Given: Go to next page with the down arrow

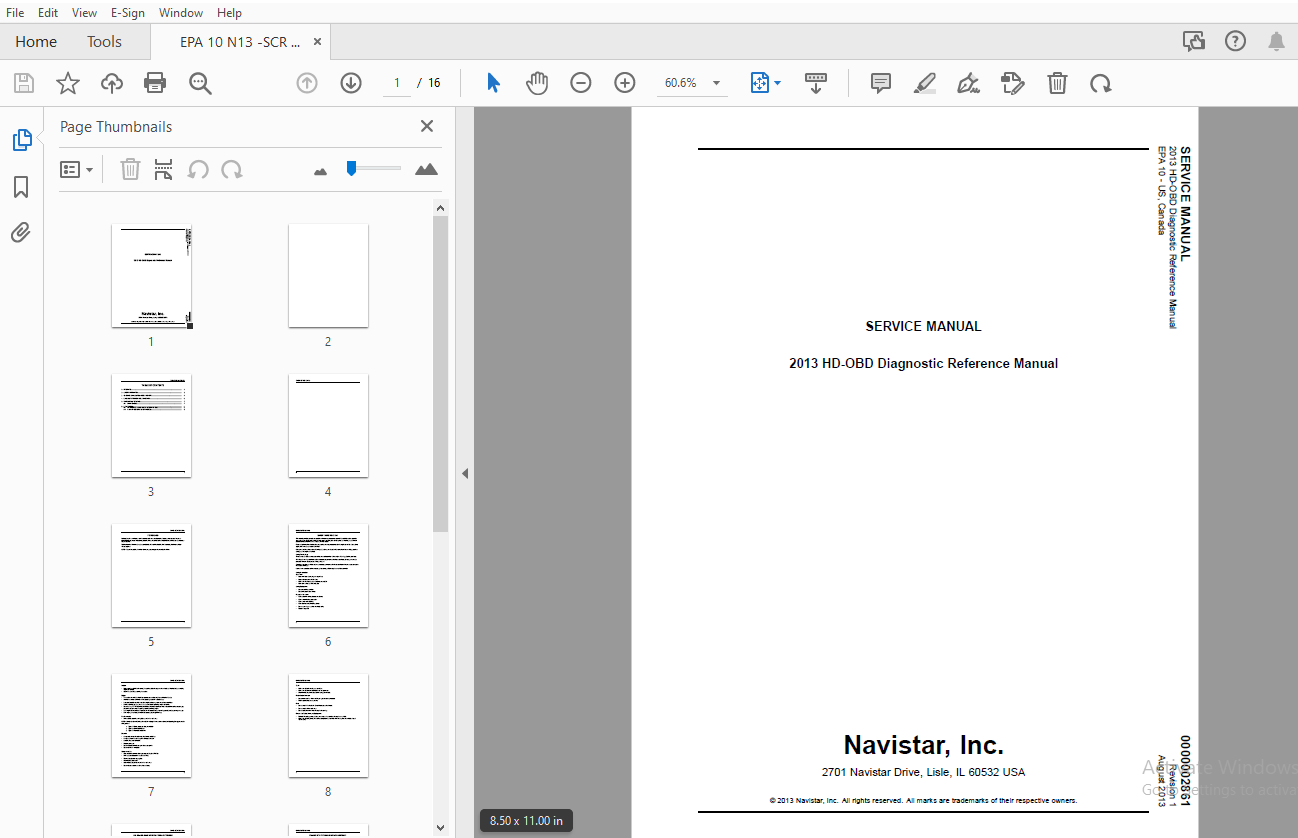Looking at the screenshot, I should pyautogui.click(x=351, y=83).
